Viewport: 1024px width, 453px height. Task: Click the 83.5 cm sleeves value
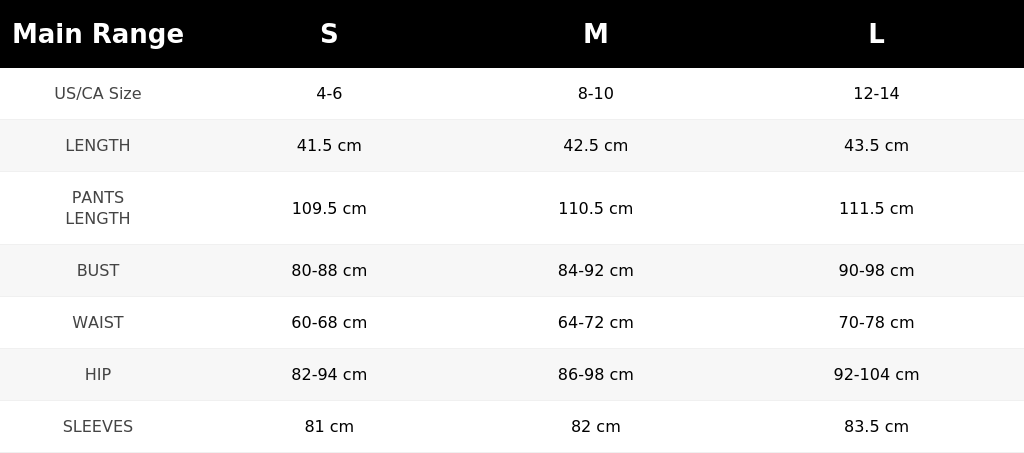tap(876, 427)
